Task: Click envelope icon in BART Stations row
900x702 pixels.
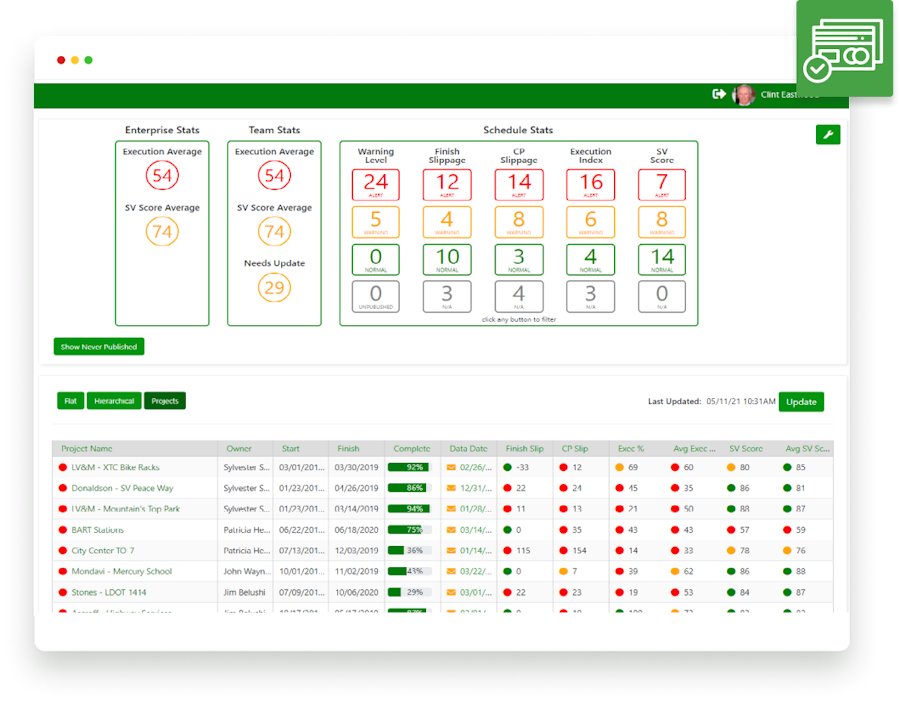Action: (x=451, y=530)
